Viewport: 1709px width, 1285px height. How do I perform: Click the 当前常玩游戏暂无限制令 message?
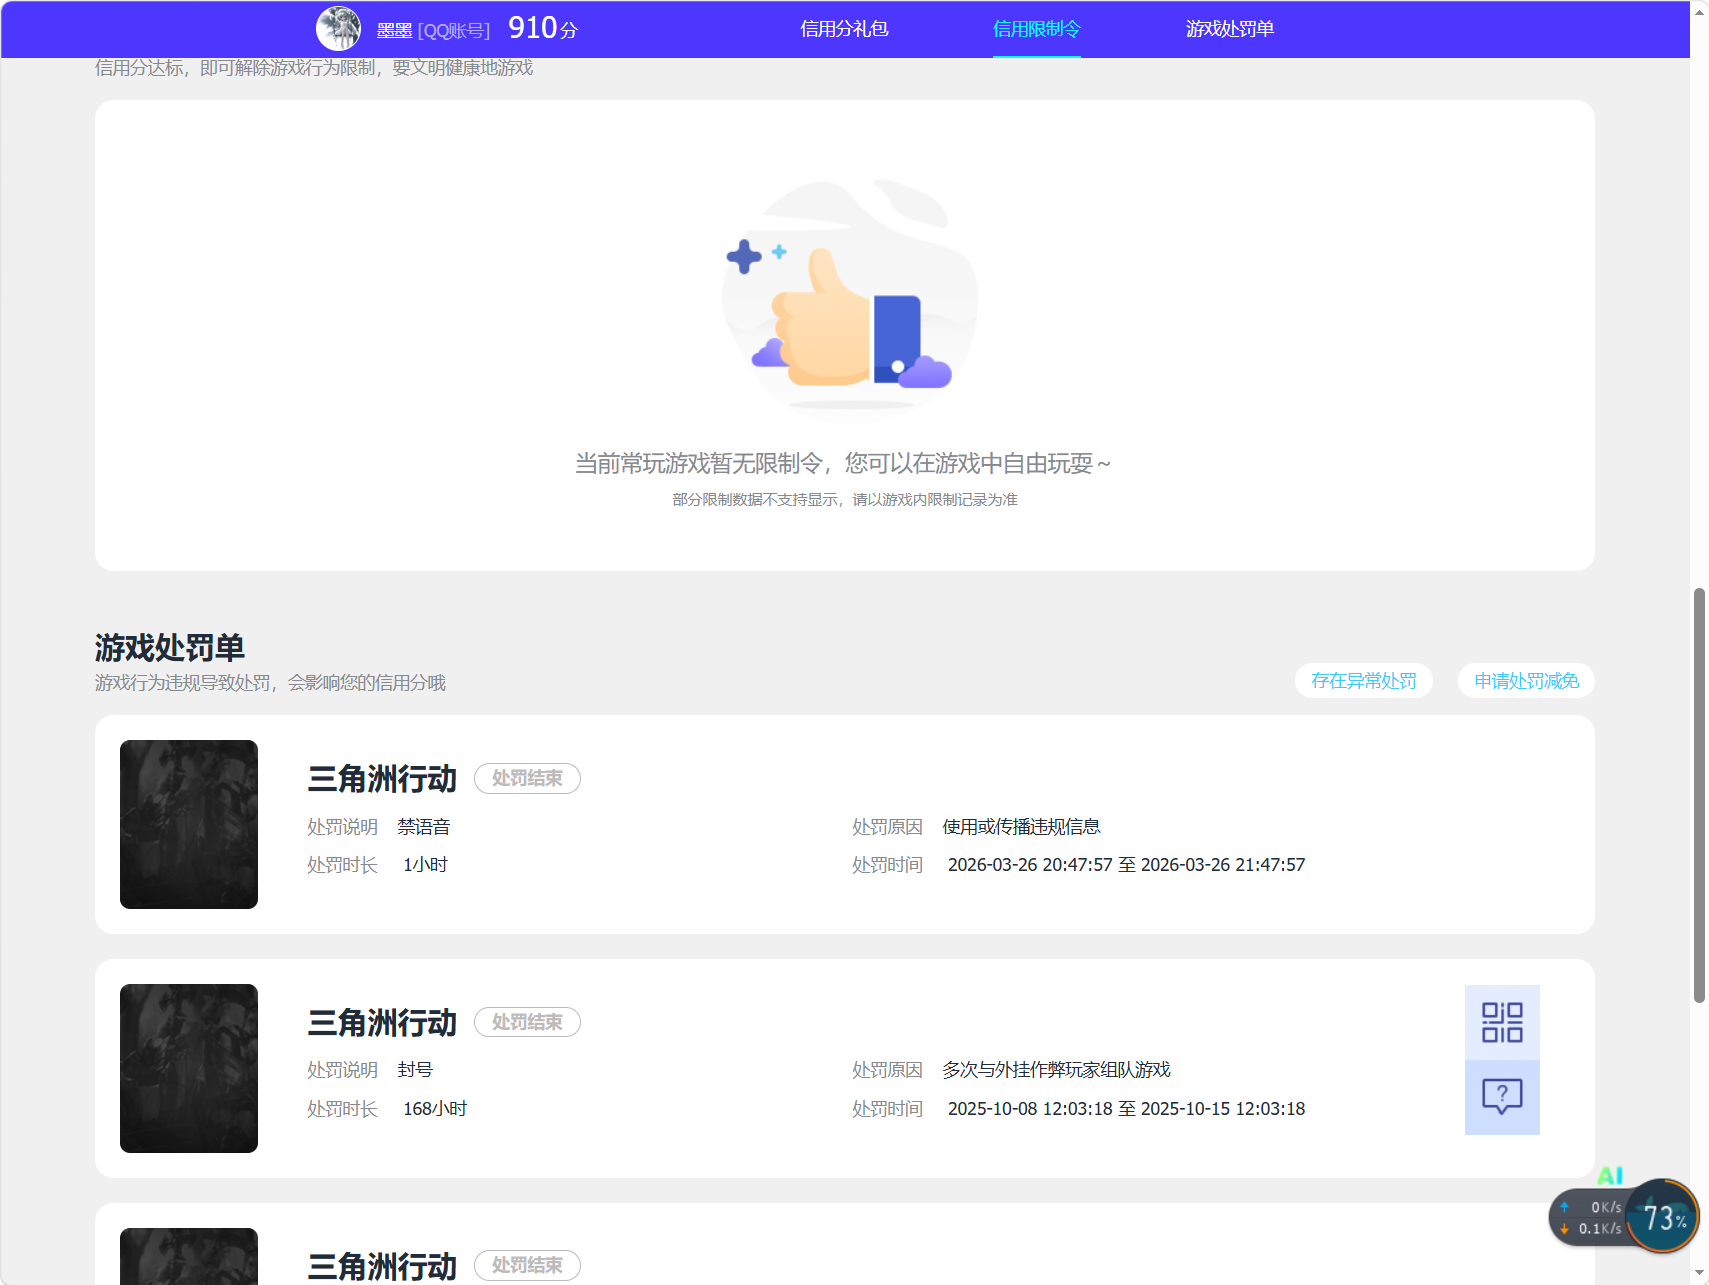(x=843, y=463)
